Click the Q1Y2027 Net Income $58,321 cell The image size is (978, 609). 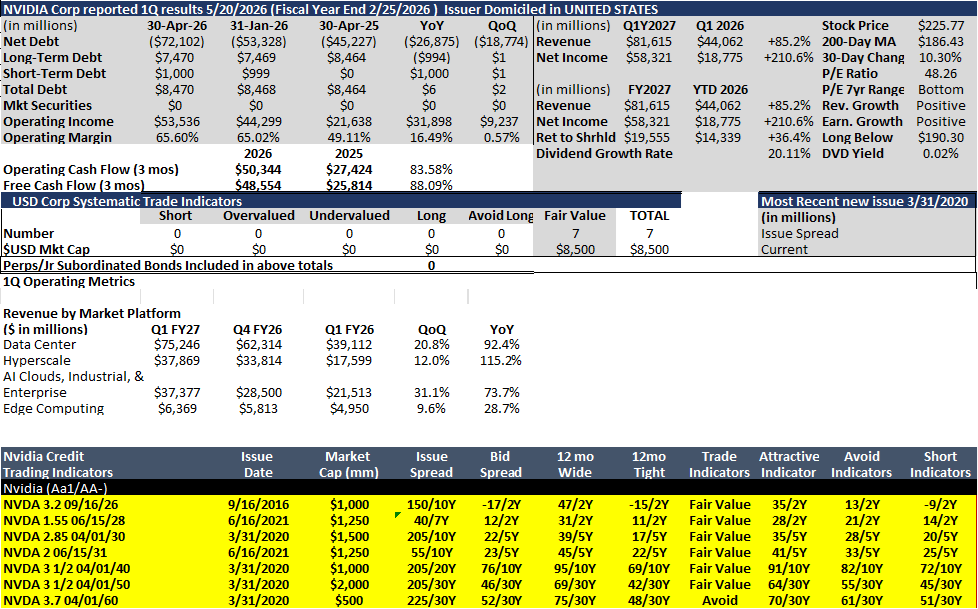click(648, 57)
